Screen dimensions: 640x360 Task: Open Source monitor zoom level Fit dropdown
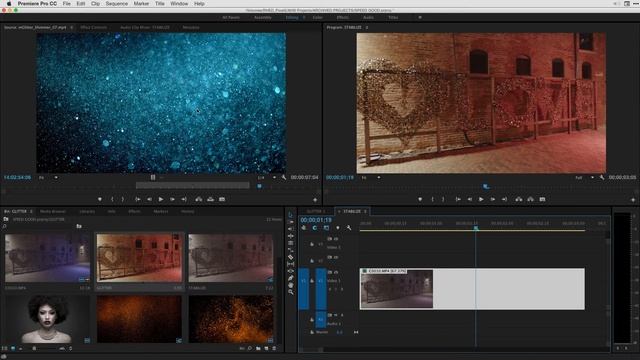pyautogui.click(x=49, y=178)
